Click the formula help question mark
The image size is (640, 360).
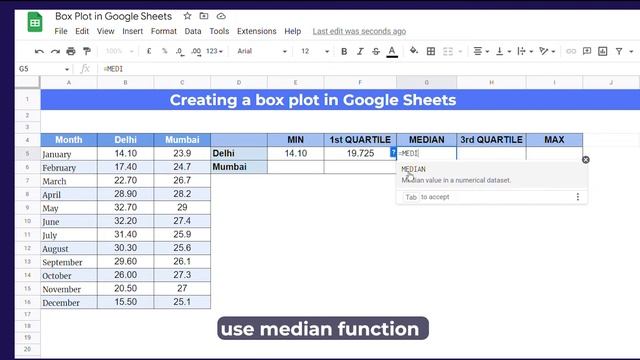(393, 153)
